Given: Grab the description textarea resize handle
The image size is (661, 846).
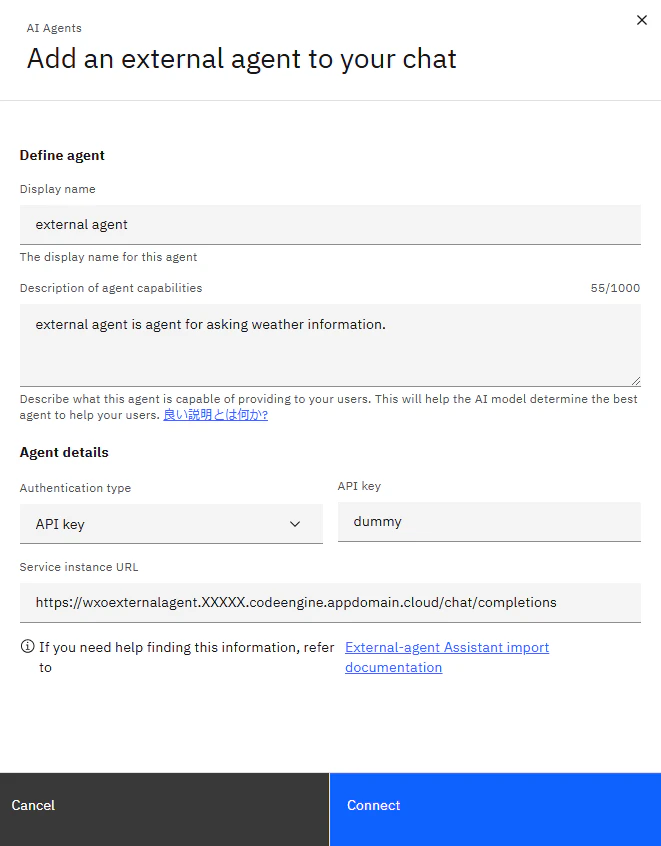Looking at the screenshot, I should point(636,381).
